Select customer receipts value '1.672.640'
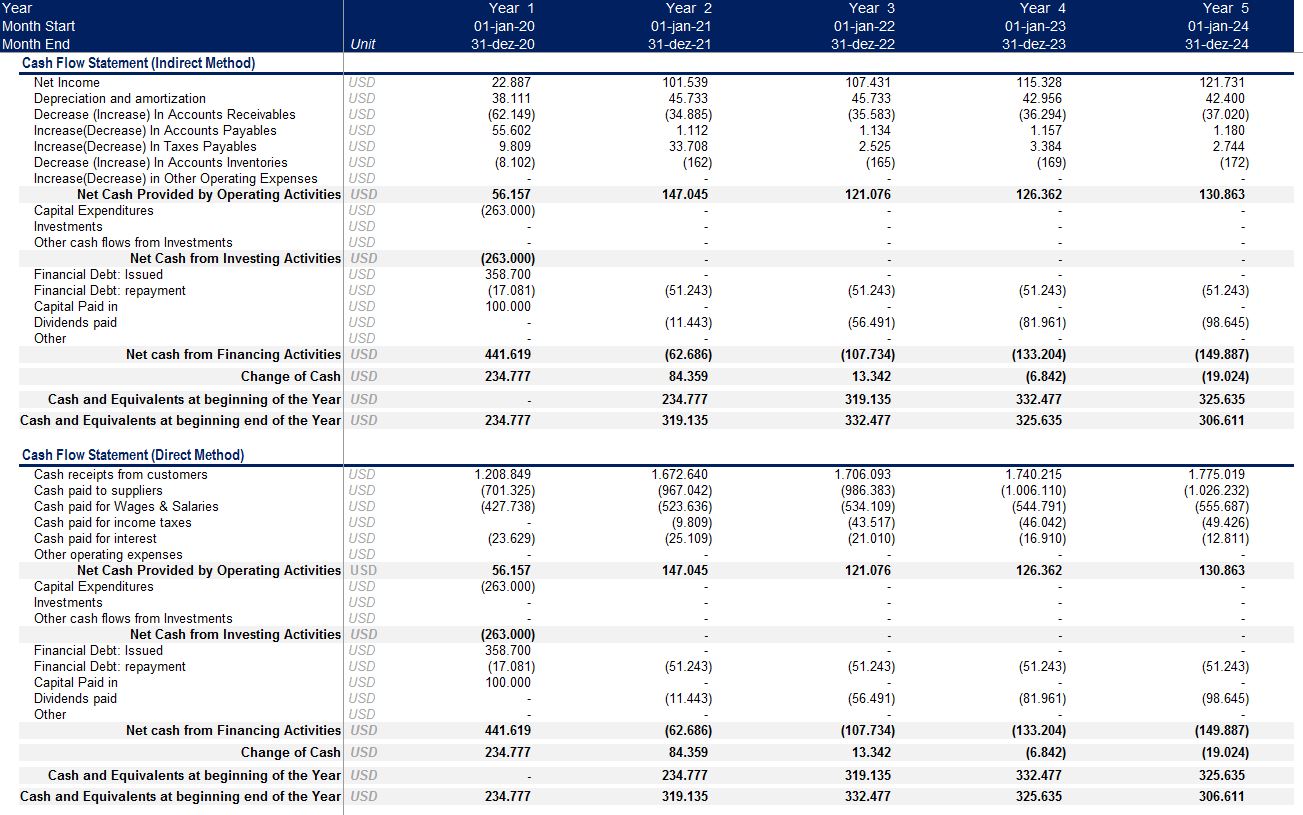 [680, 474]
